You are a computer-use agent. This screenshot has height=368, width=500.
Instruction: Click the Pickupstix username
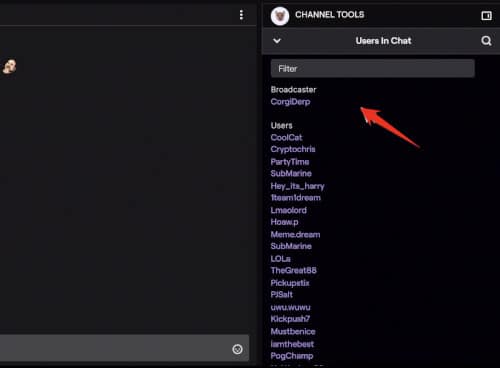click(290, 283)
